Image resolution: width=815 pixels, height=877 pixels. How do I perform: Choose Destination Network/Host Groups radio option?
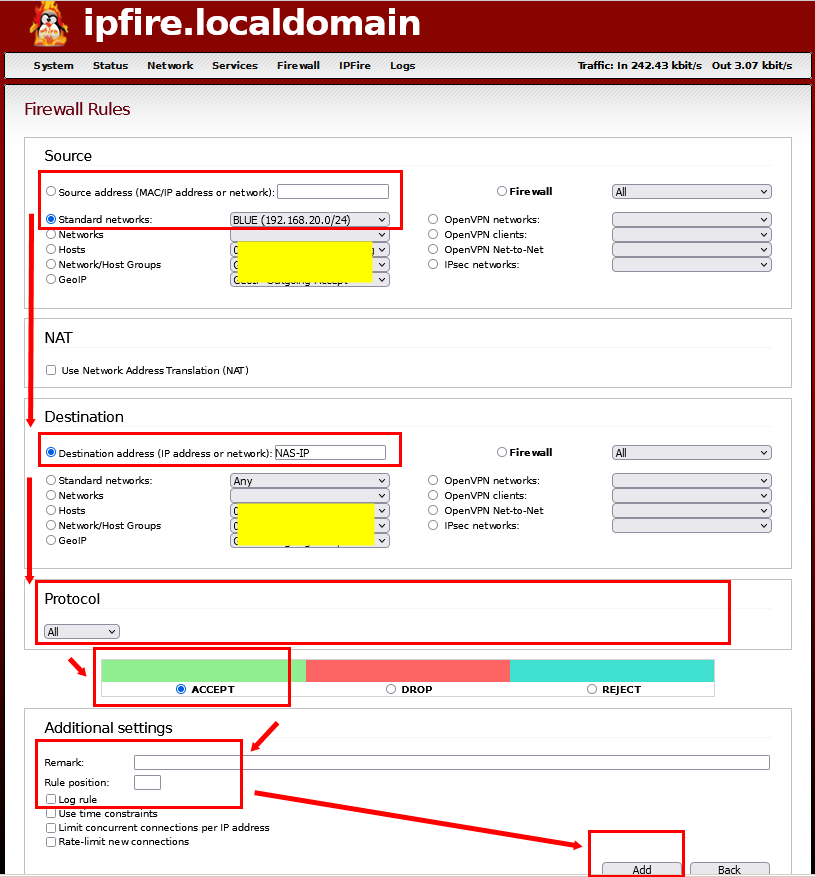(51, 525)
